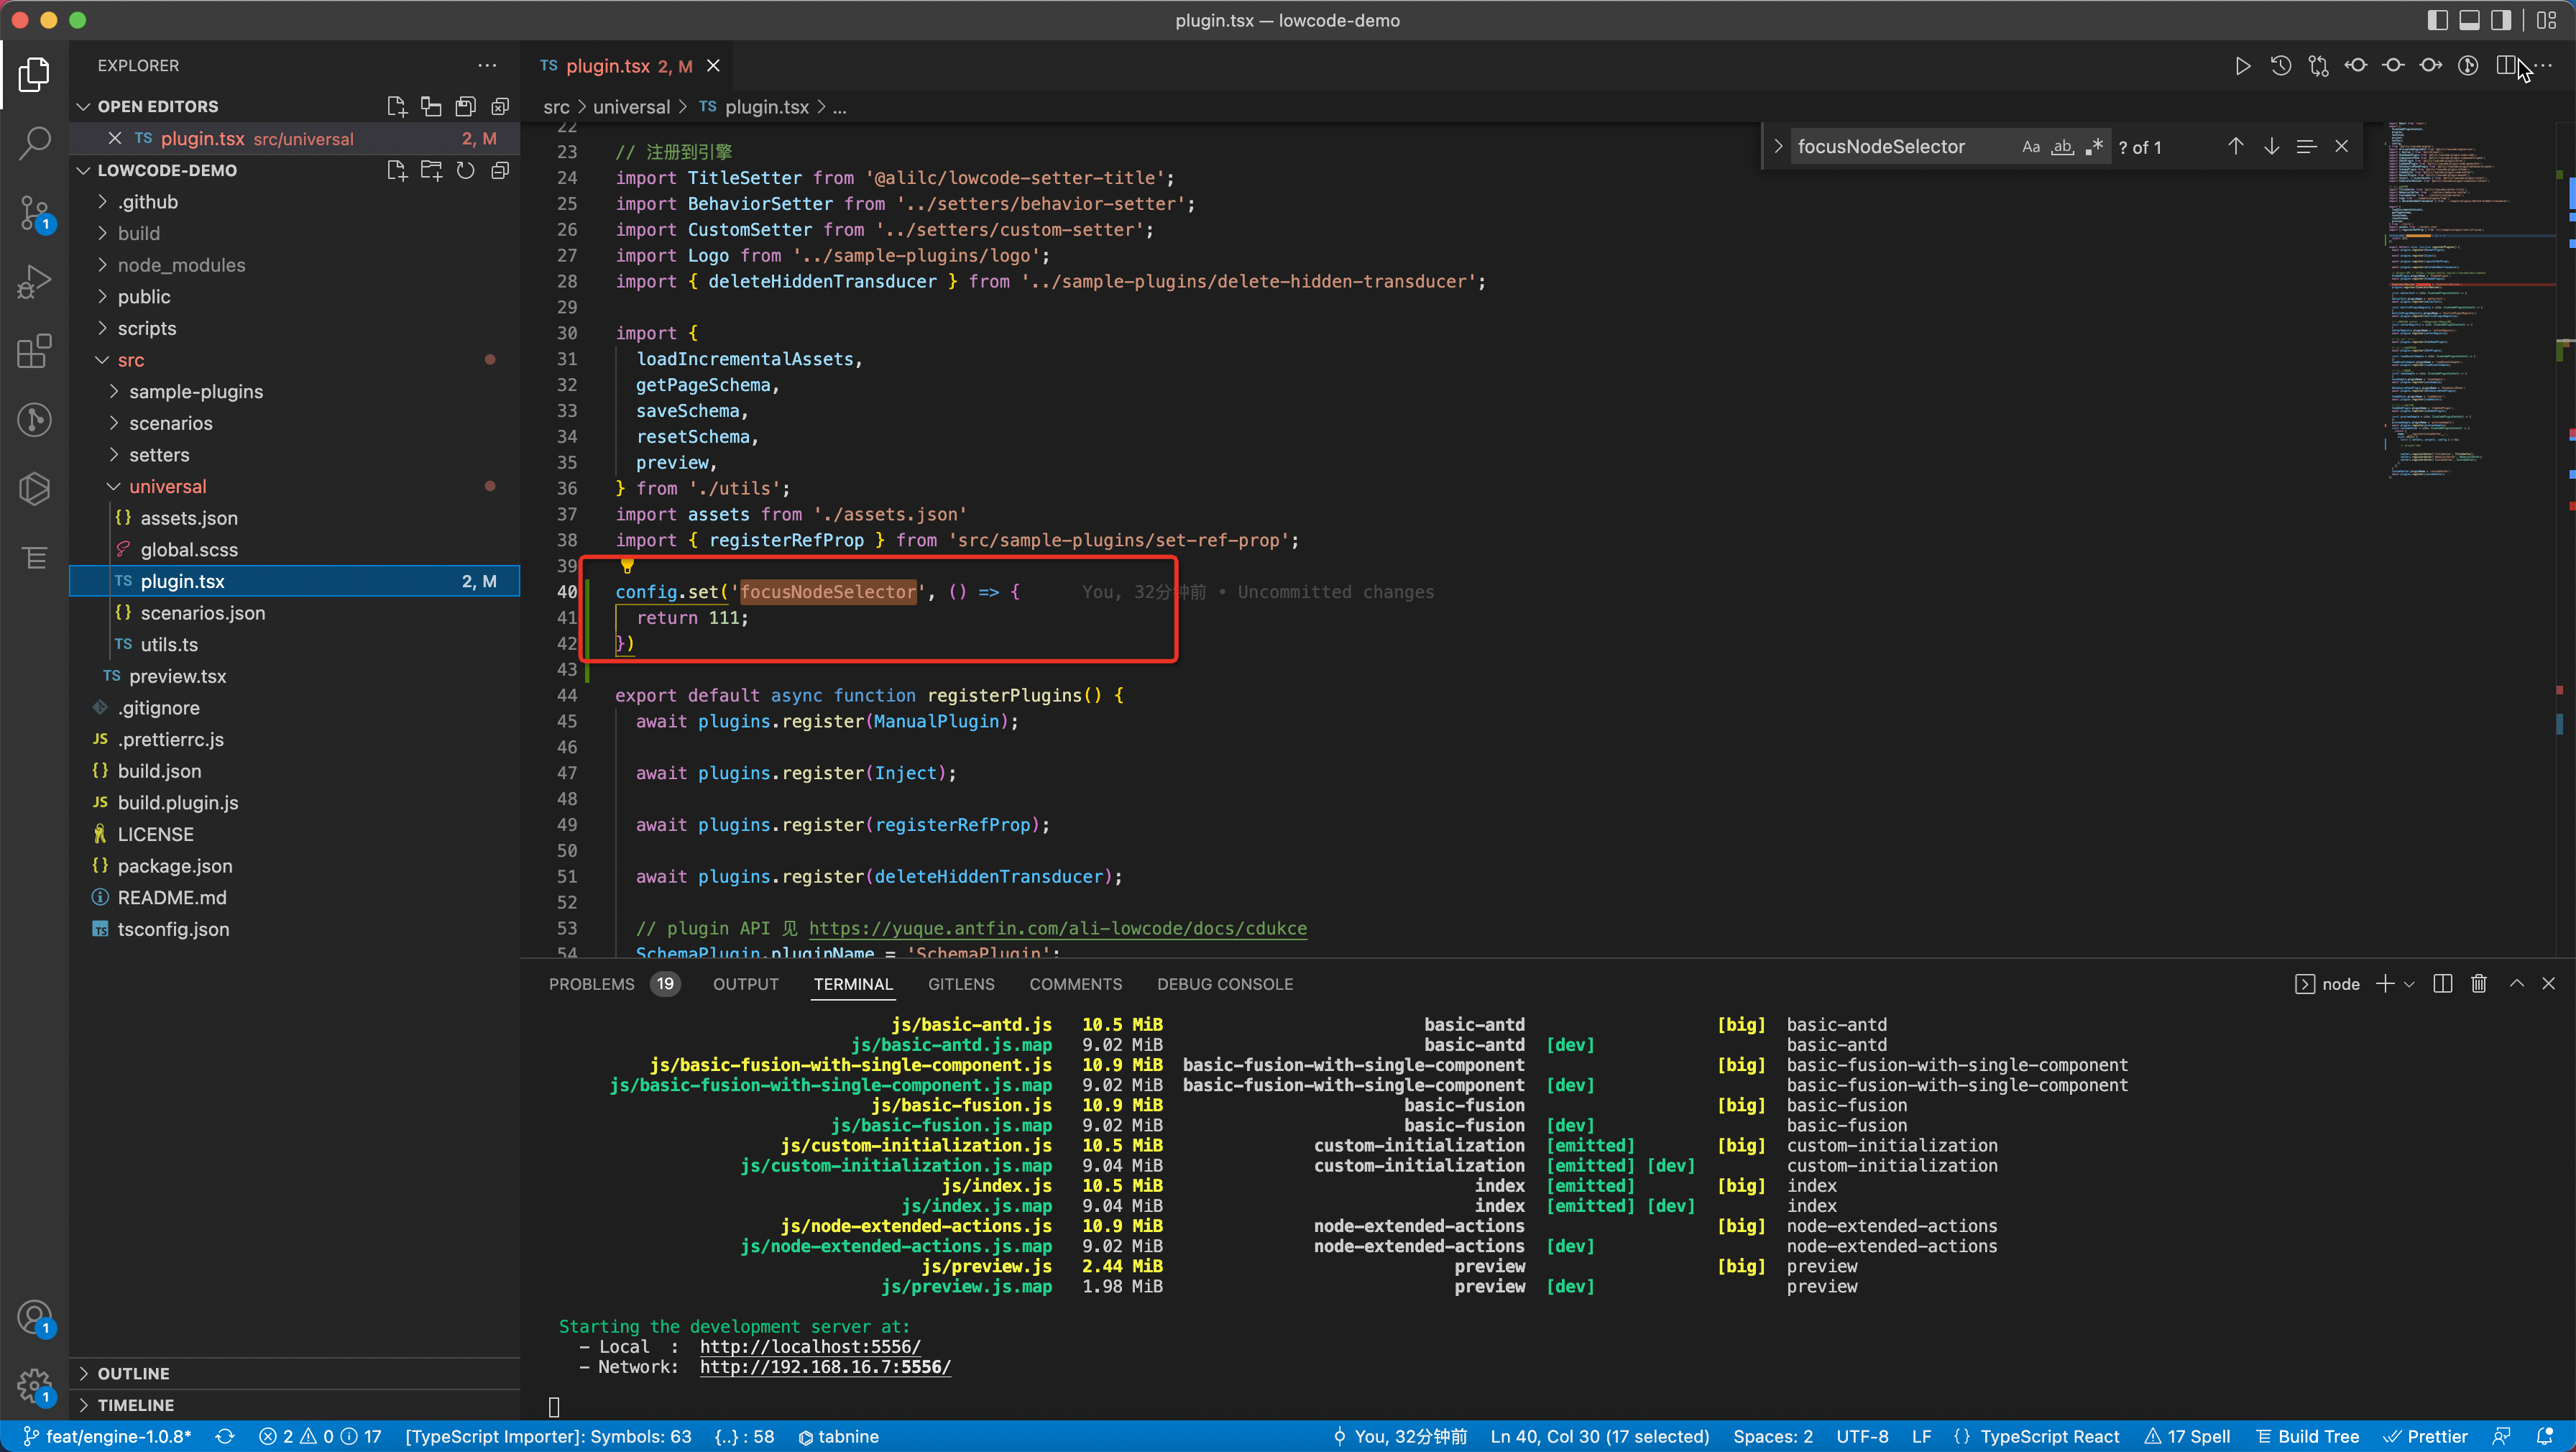The image size is (2576, 1452).
Task: Click feat/engine-1.0.8 branch in status bar
Action: click(107, 1437)
